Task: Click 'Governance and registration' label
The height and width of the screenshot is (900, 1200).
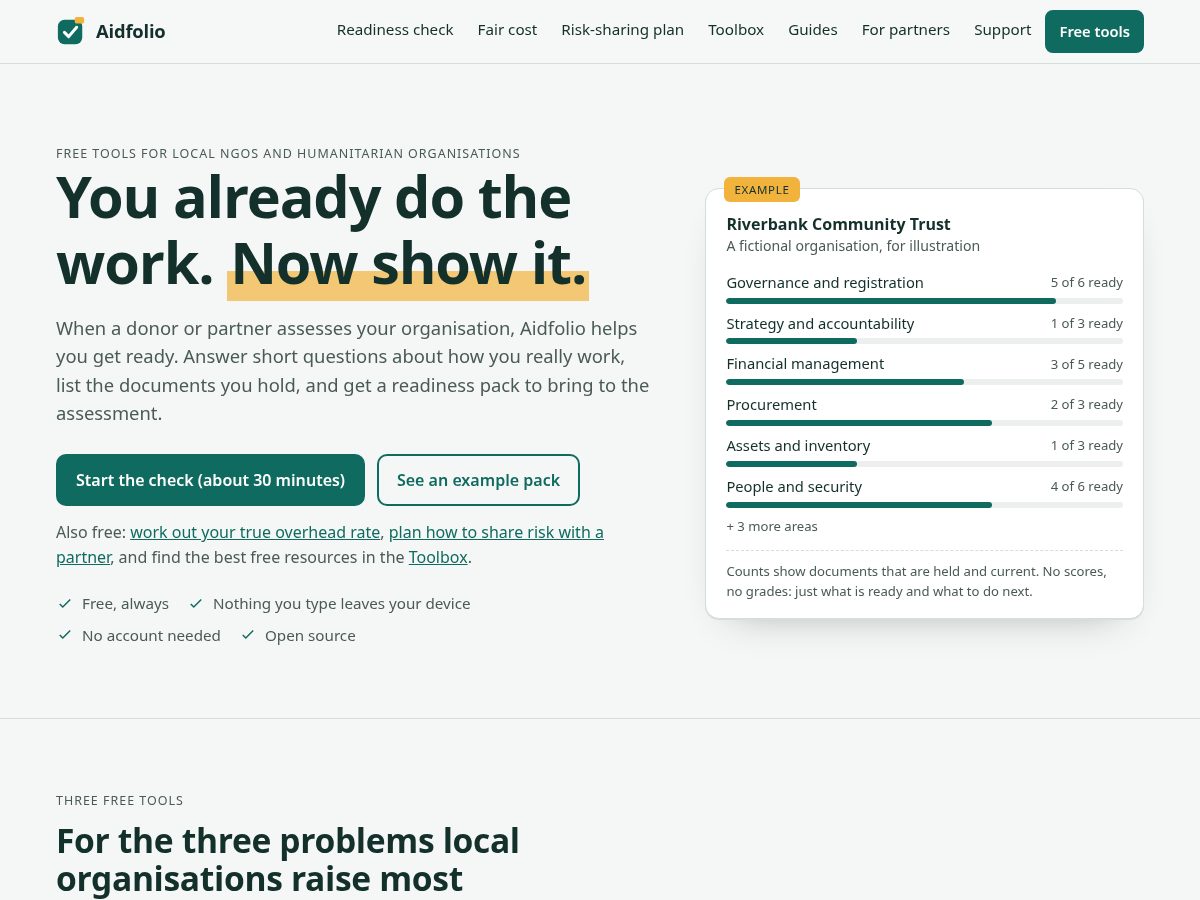Action: coord(825,283)
